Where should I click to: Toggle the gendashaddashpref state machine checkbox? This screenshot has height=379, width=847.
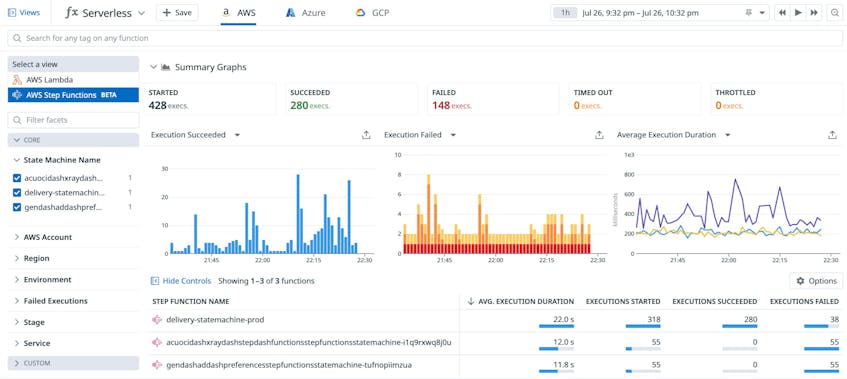point(17,207)
